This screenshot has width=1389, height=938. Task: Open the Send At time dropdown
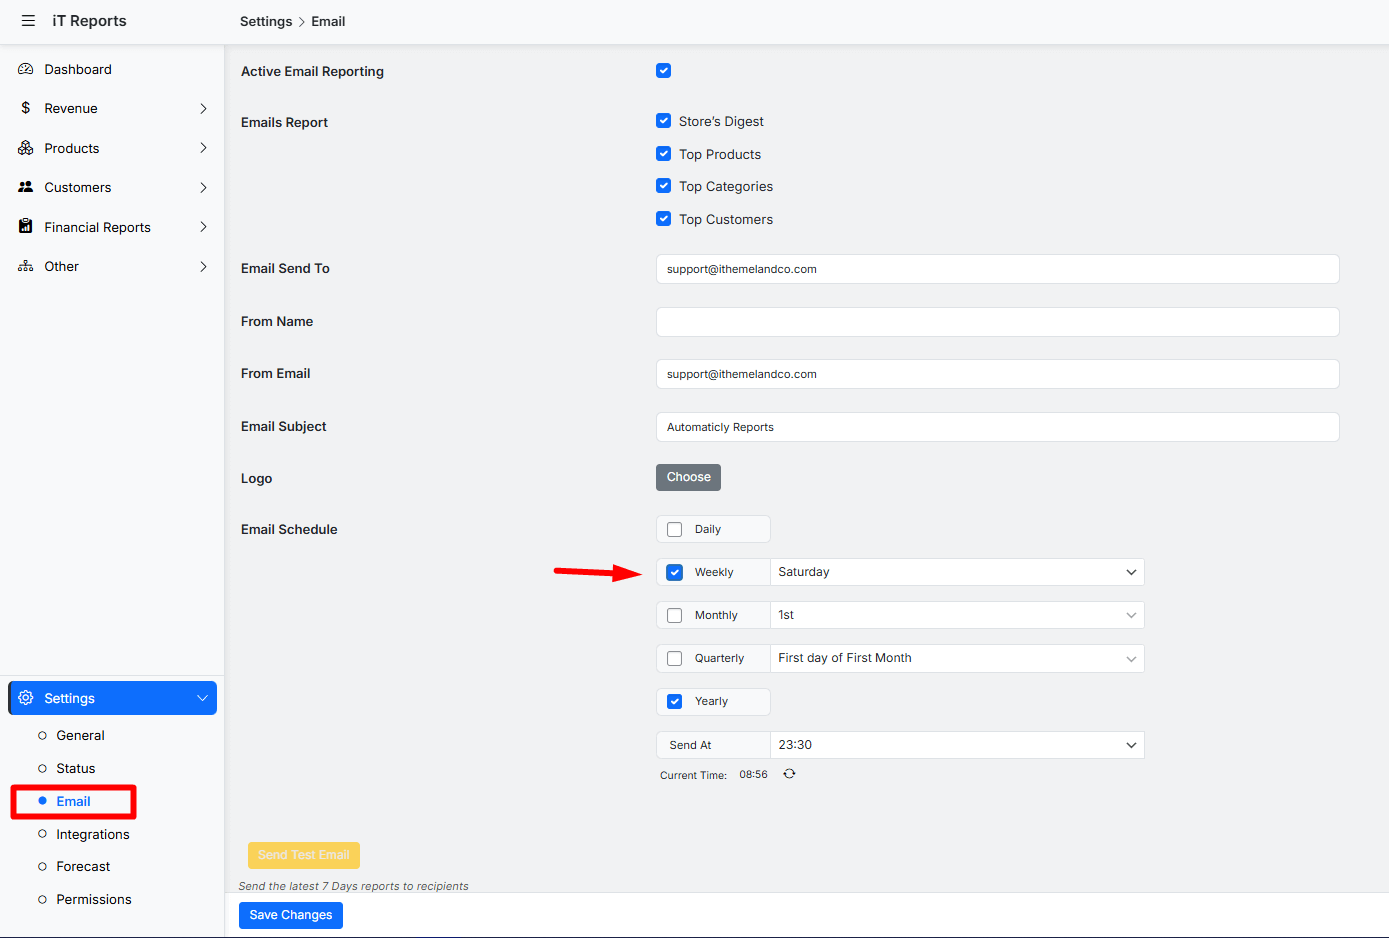[956, 745]
